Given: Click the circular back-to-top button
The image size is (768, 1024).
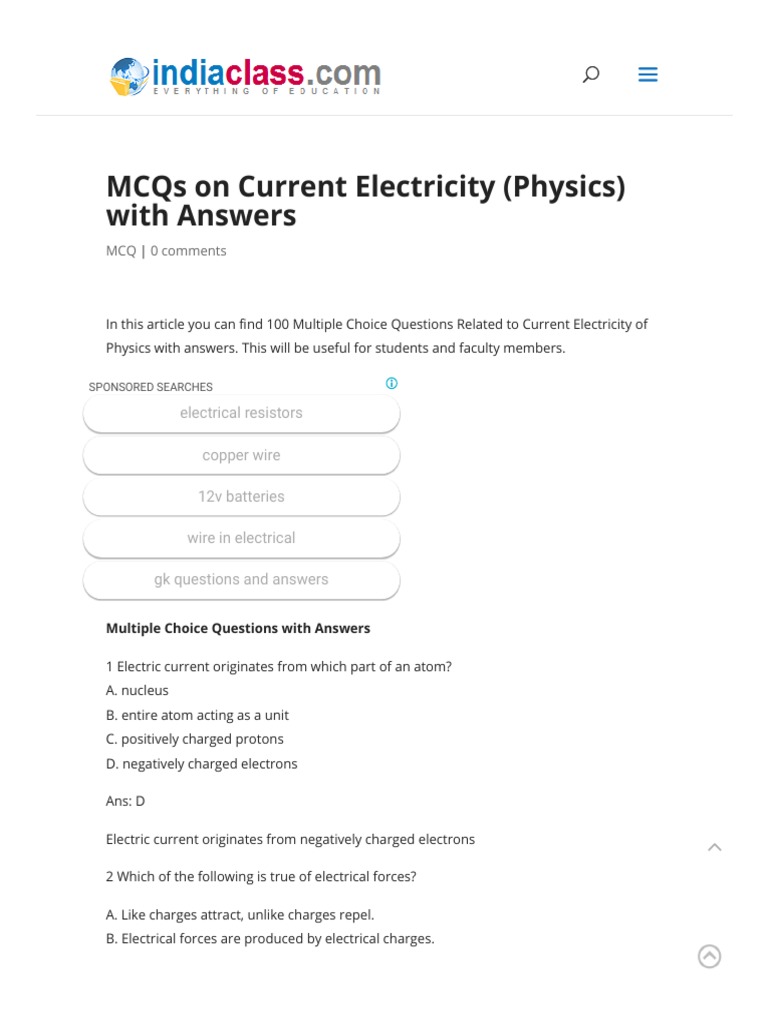Looking at the screenshot, I should [709, 956].
